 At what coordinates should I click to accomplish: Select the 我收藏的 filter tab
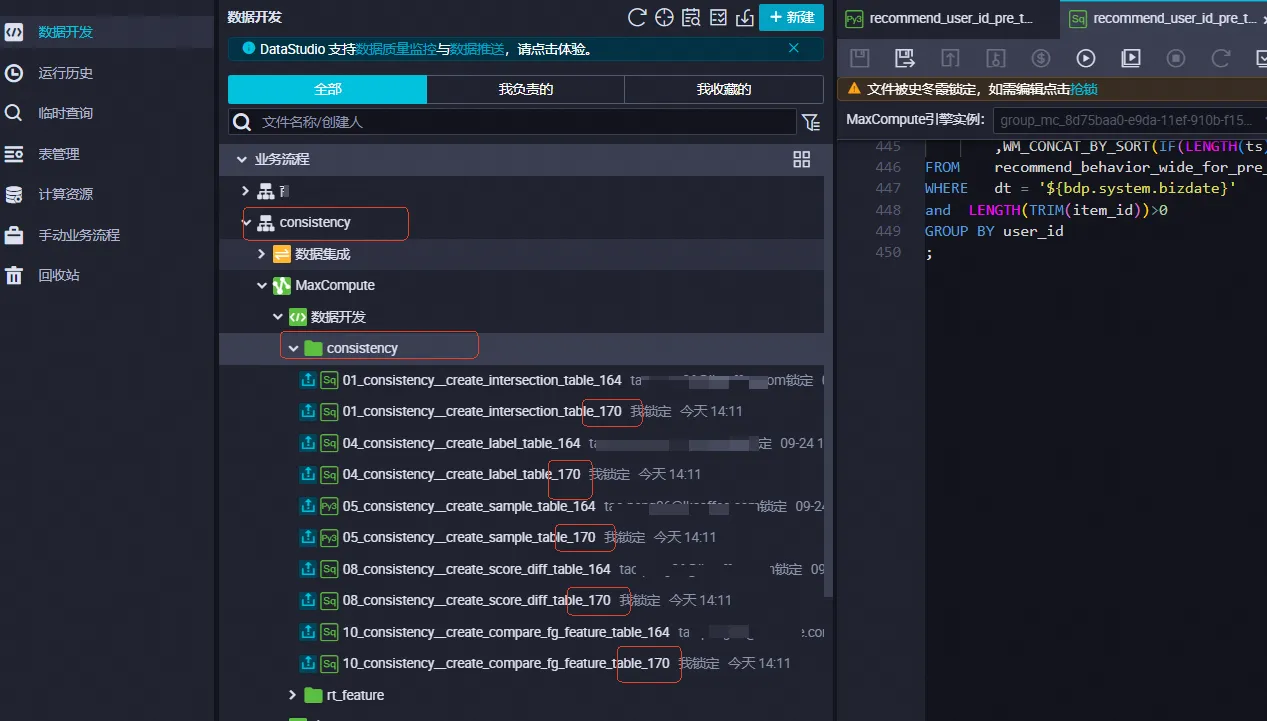point(724,89)
